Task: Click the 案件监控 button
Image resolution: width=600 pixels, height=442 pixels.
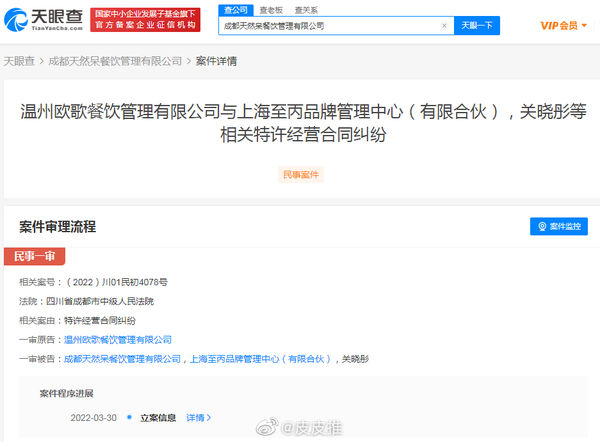Action: [x=558, y=227]
